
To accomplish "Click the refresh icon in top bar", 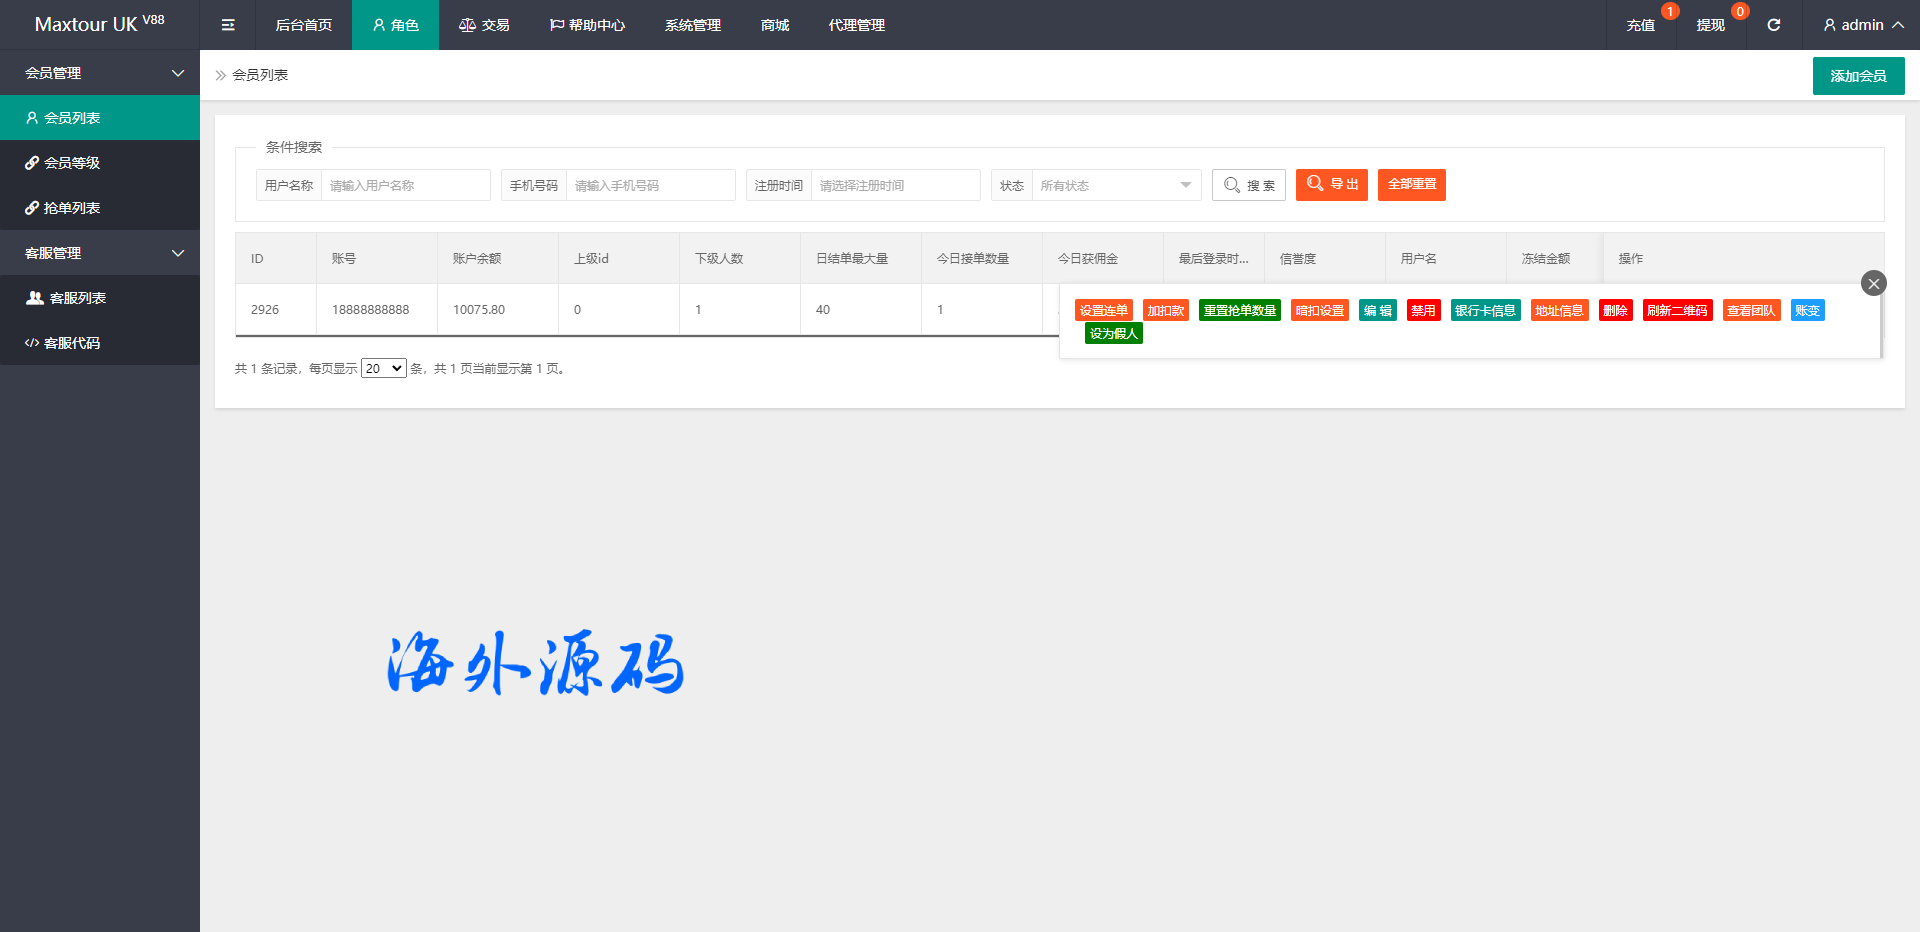I will (1773, 25).
